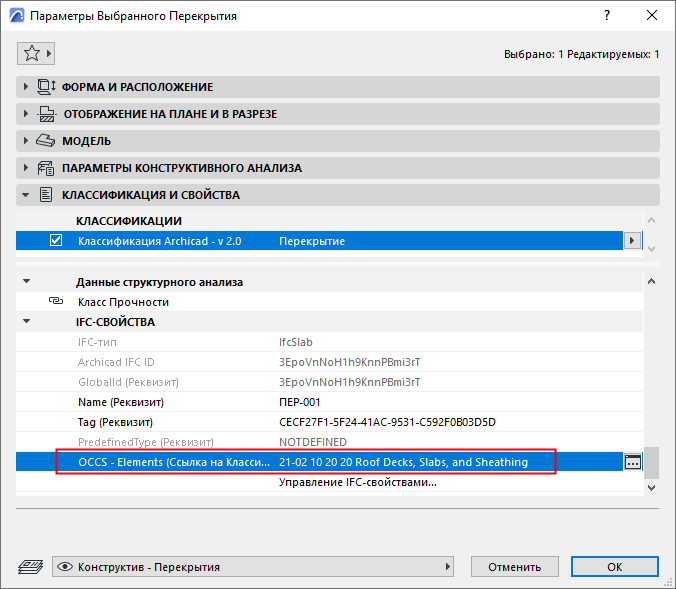Screen dimensions: 676x589
Task: Click the Отображение на плане panel icon
Action: [47, 114]
